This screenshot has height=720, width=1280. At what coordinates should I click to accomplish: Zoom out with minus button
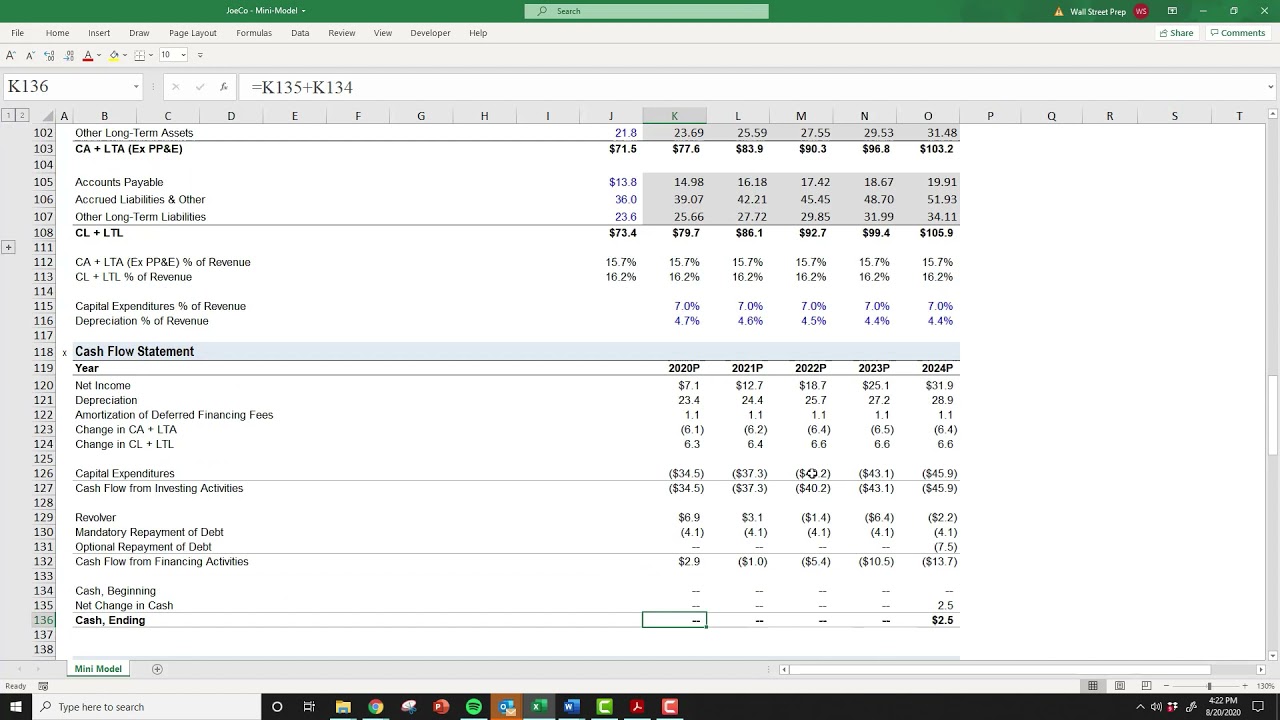click(1166, 686)
